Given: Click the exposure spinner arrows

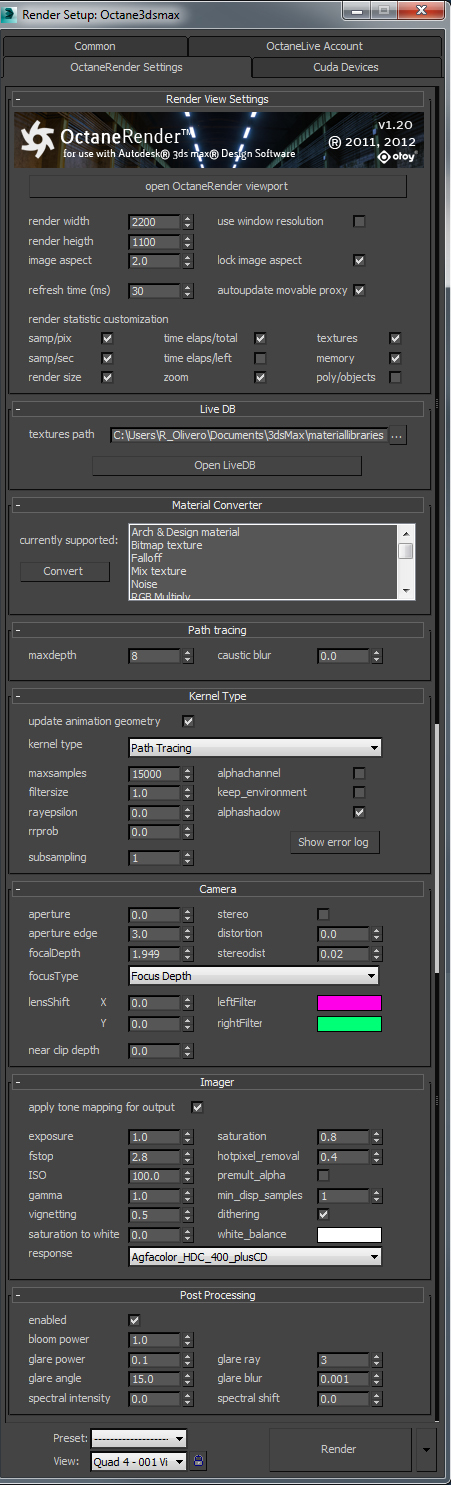Looking at the screenshot, I should (188, 1137).
